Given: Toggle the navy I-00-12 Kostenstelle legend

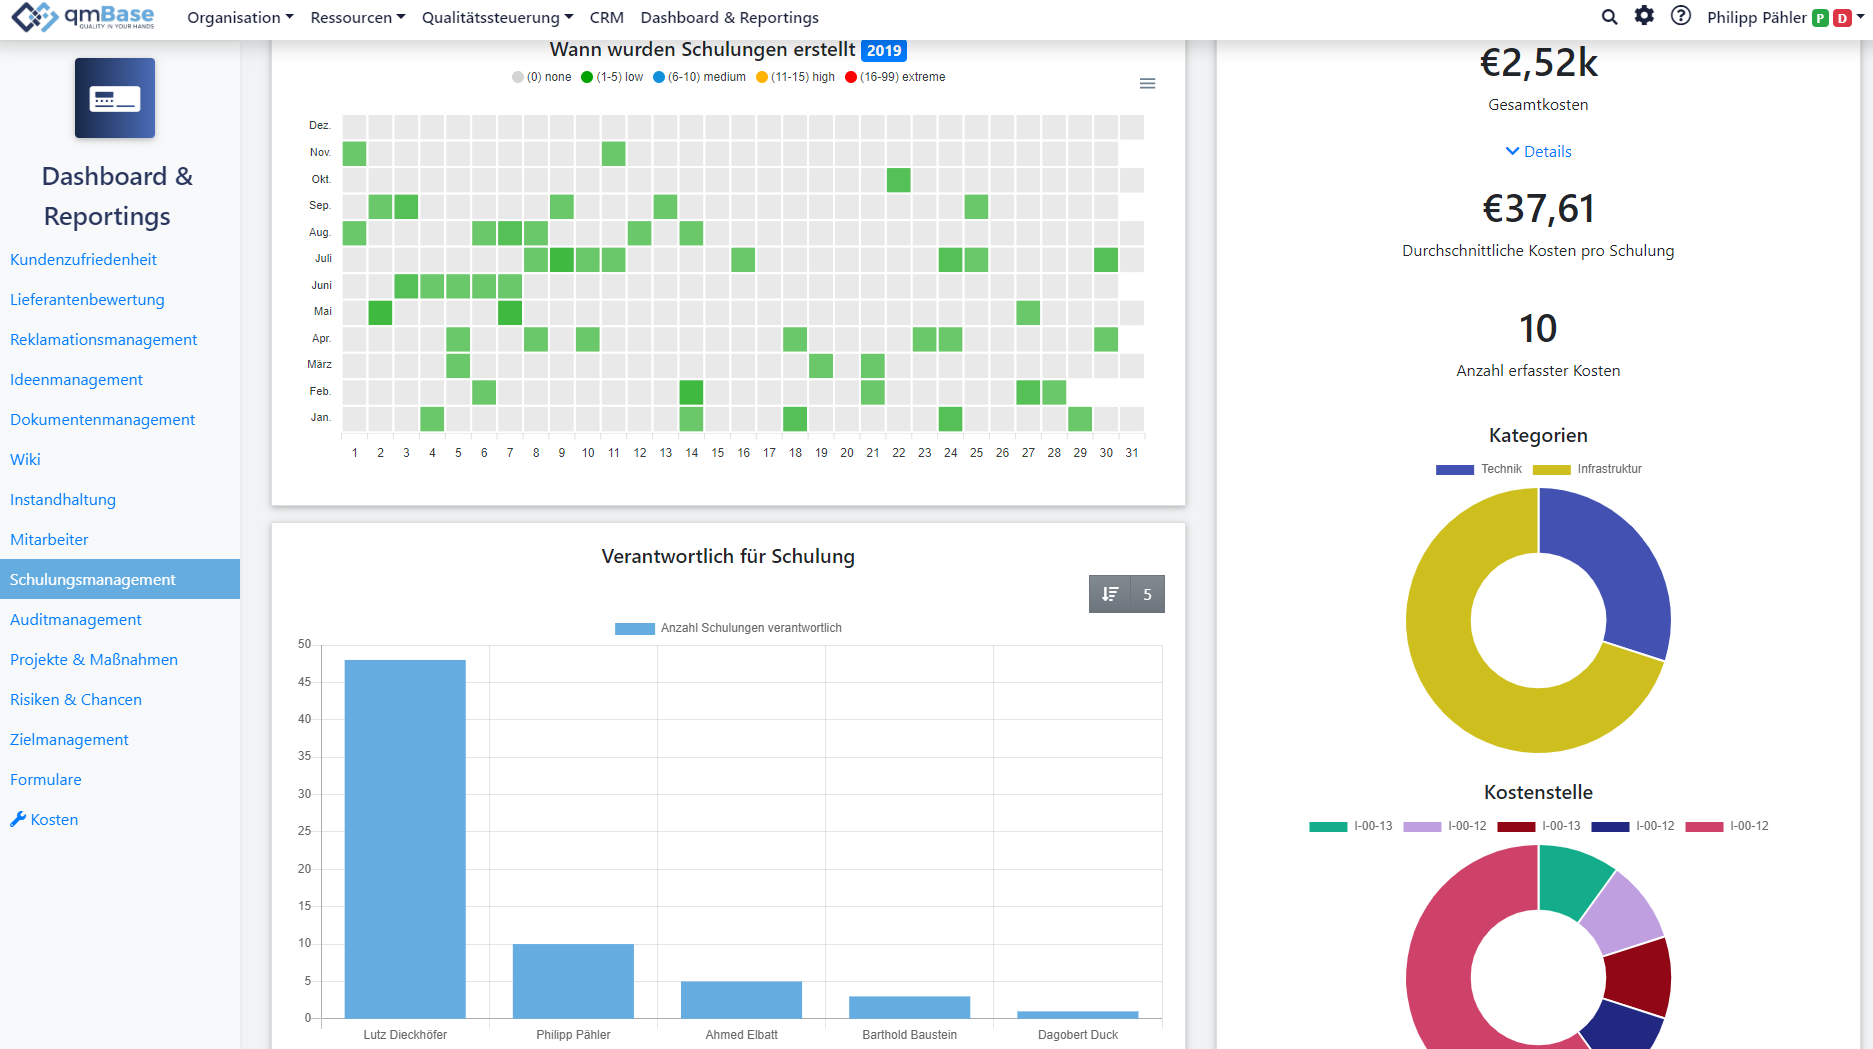Looking at the screenshot, I should (1632, 826).
